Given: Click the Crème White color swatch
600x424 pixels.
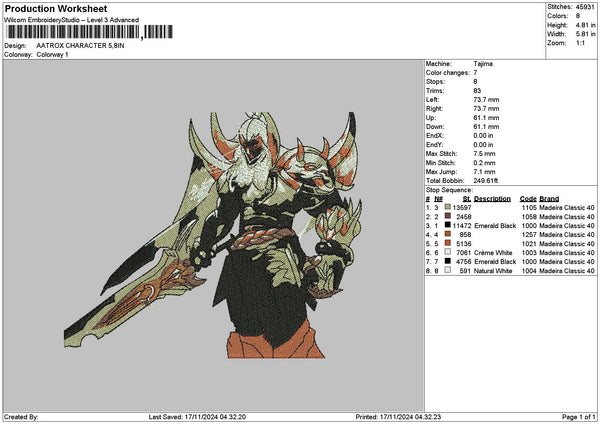Looking at the screenshot, I should [449, 252].
